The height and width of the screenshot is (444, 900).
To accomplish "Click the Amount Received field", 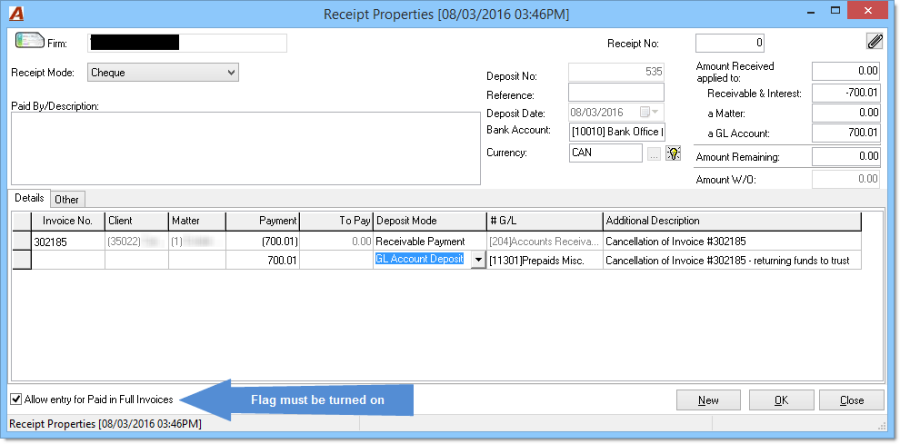I will pyautogui.click(x=846, y=71).
